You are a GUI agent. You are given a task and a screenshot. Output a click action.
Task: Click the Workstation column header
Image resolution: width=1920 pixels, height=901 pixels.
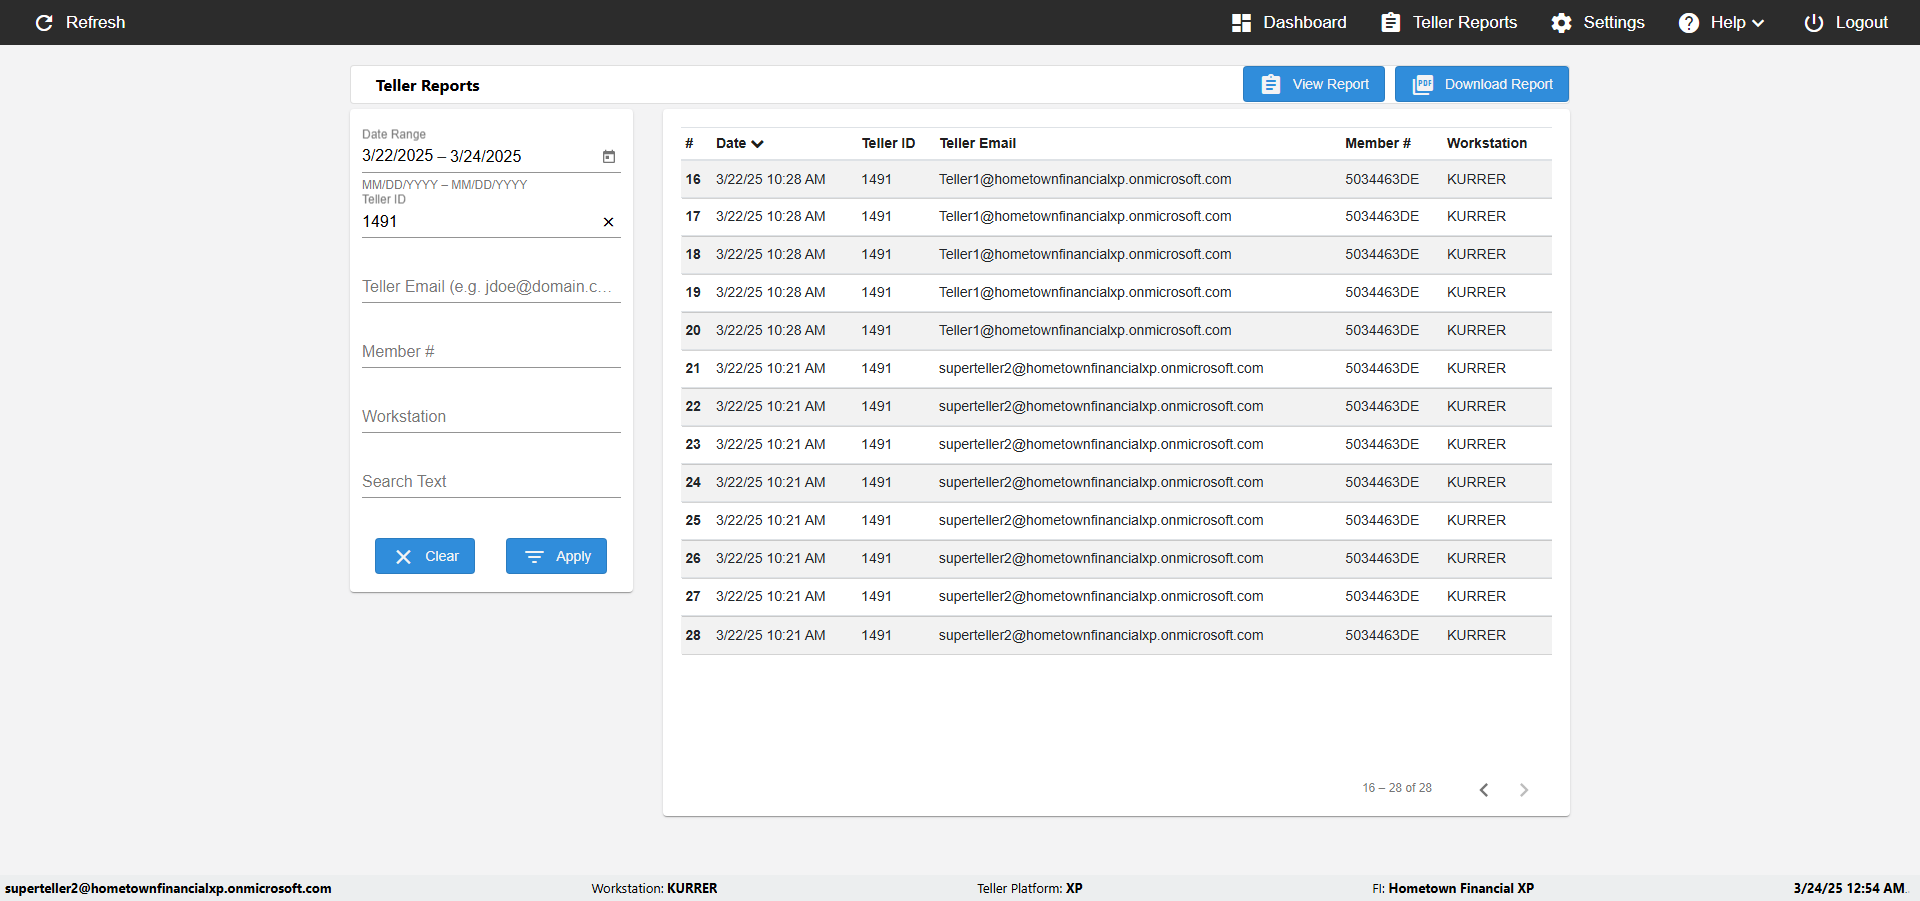click(1486, 144)
